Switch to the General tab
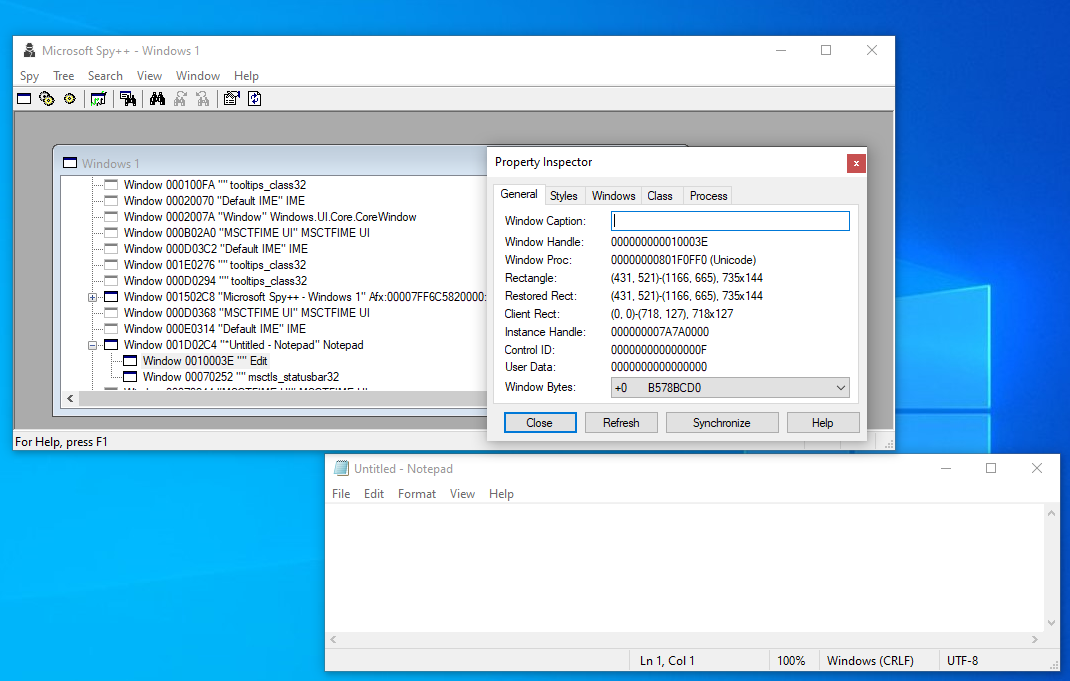The height and width of the screenshot is (681, 1070). pyautogui.click(x=519, y=194)
